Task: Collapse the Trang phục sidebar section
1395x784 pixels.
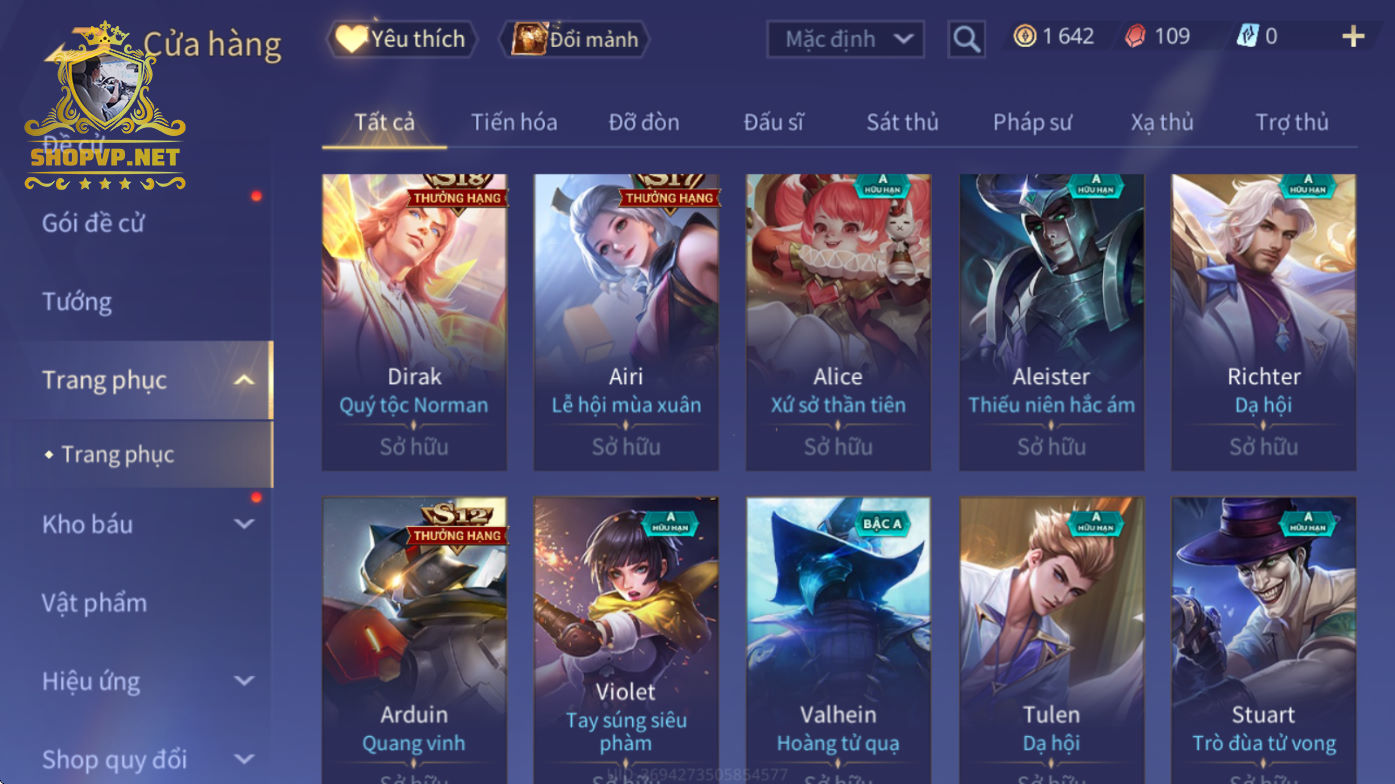Action: point(243,380)
